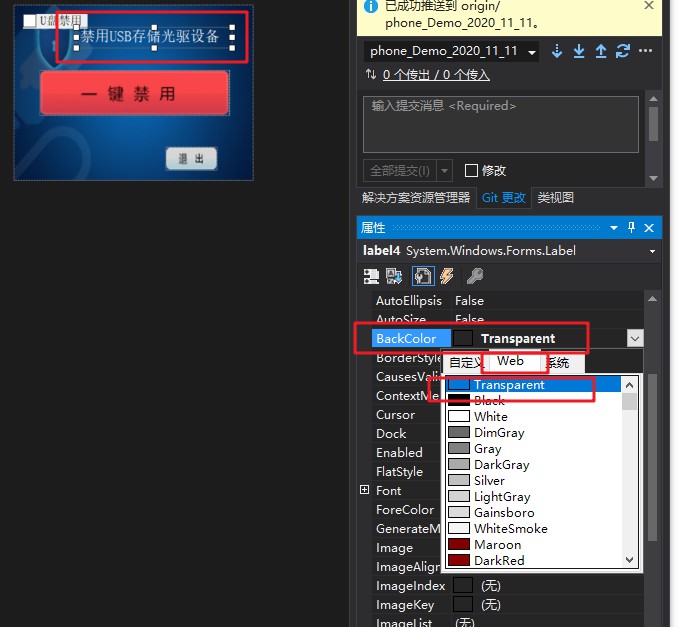Screen dimensions: 681x627
Task: Choose the Gray color entry
Action: (534, 449)
